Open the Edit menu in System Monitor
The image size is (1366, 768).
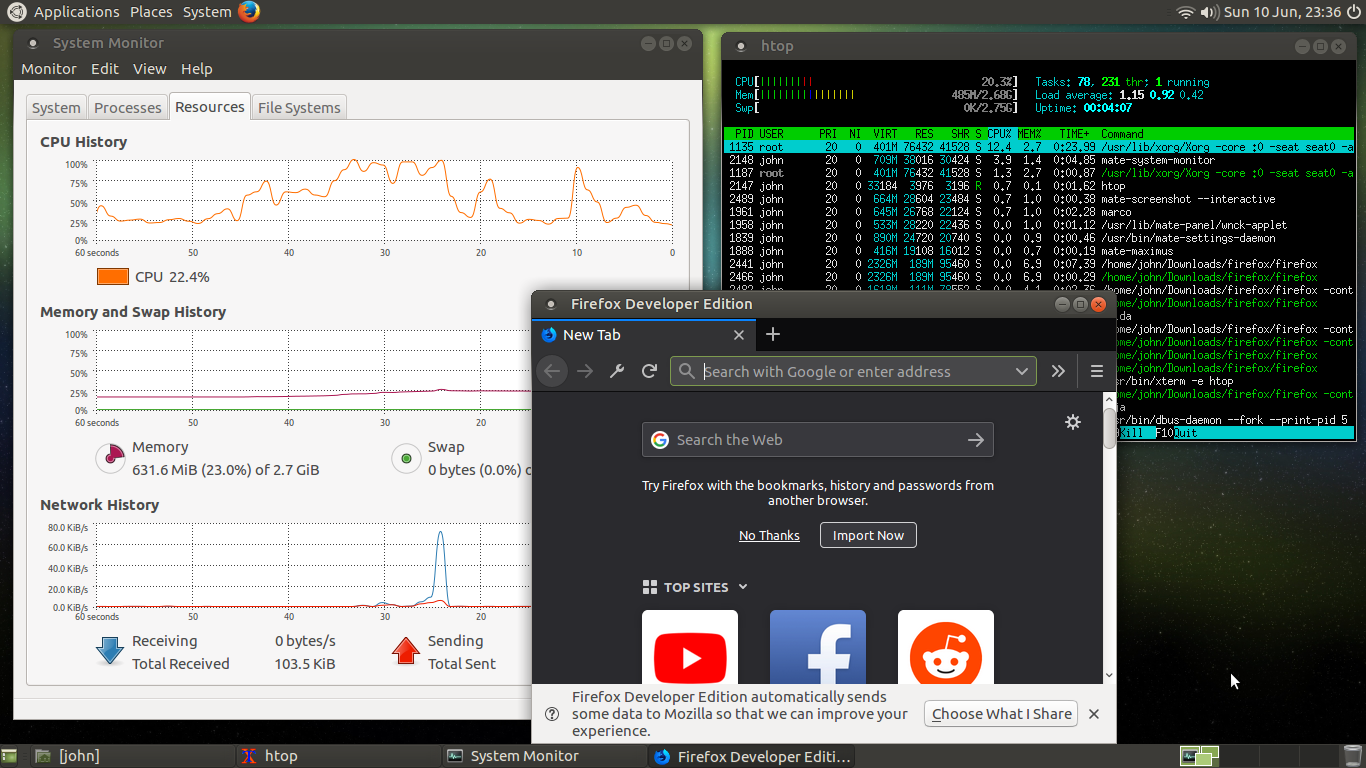point(105,69)
